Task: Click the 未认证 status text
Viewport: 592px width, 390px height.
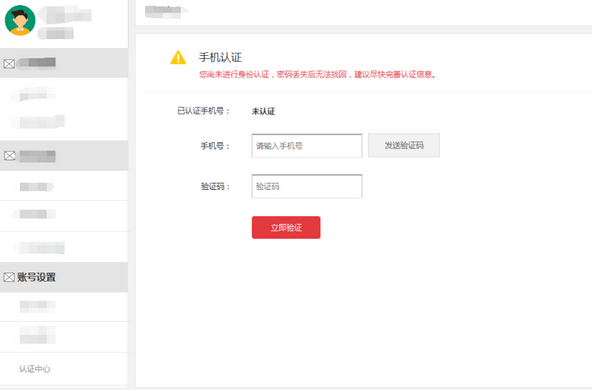Action: (x=263, y=111)
